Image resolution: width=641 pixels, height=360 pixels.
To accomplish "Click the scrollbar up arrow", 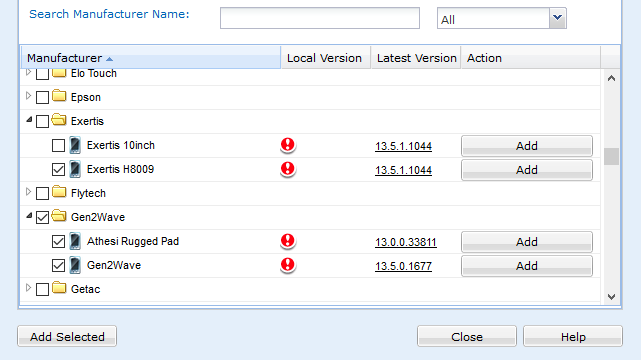I will 611,78.
